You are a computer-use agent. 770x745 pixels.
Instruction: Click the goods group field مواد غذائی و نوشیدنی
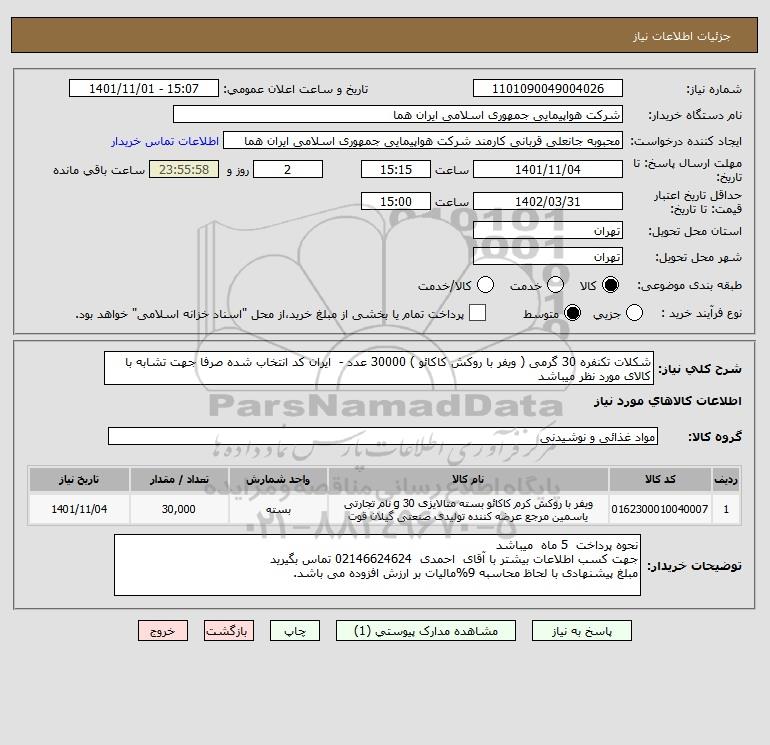(x=383, y=437)
